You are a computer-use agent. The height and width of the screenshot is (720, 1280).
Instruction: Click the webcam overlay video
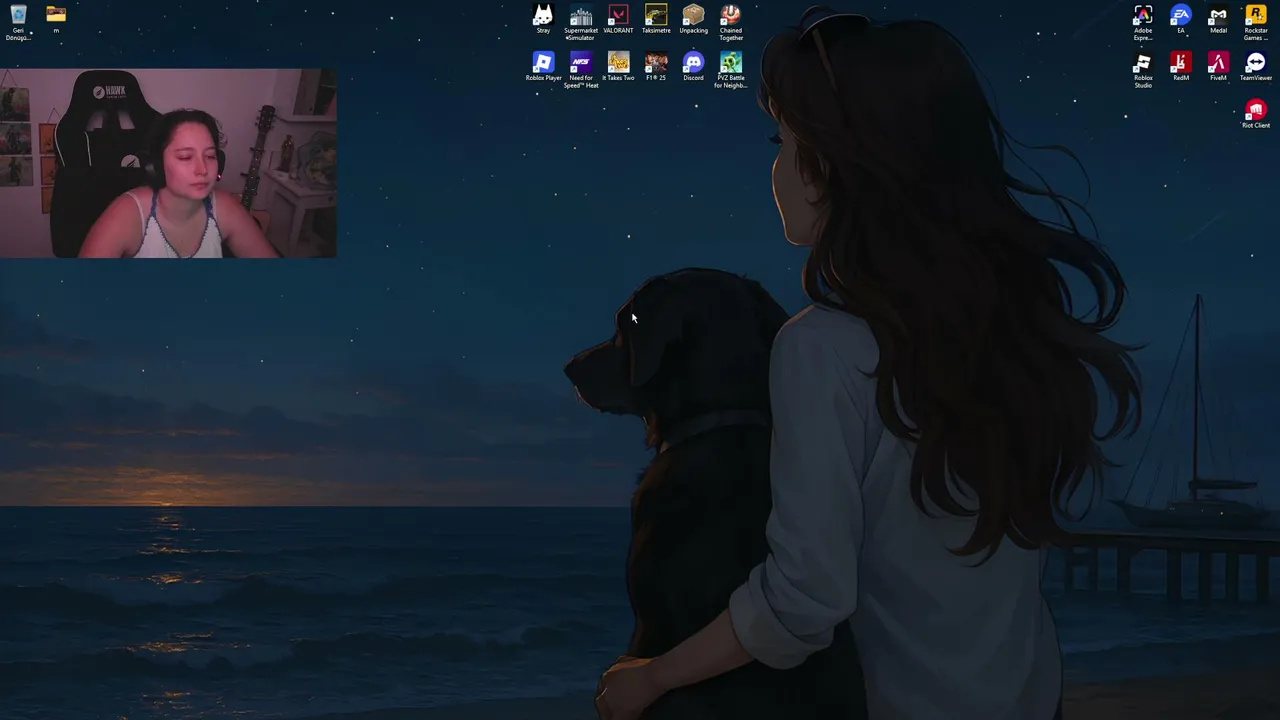tap(168, 163)
